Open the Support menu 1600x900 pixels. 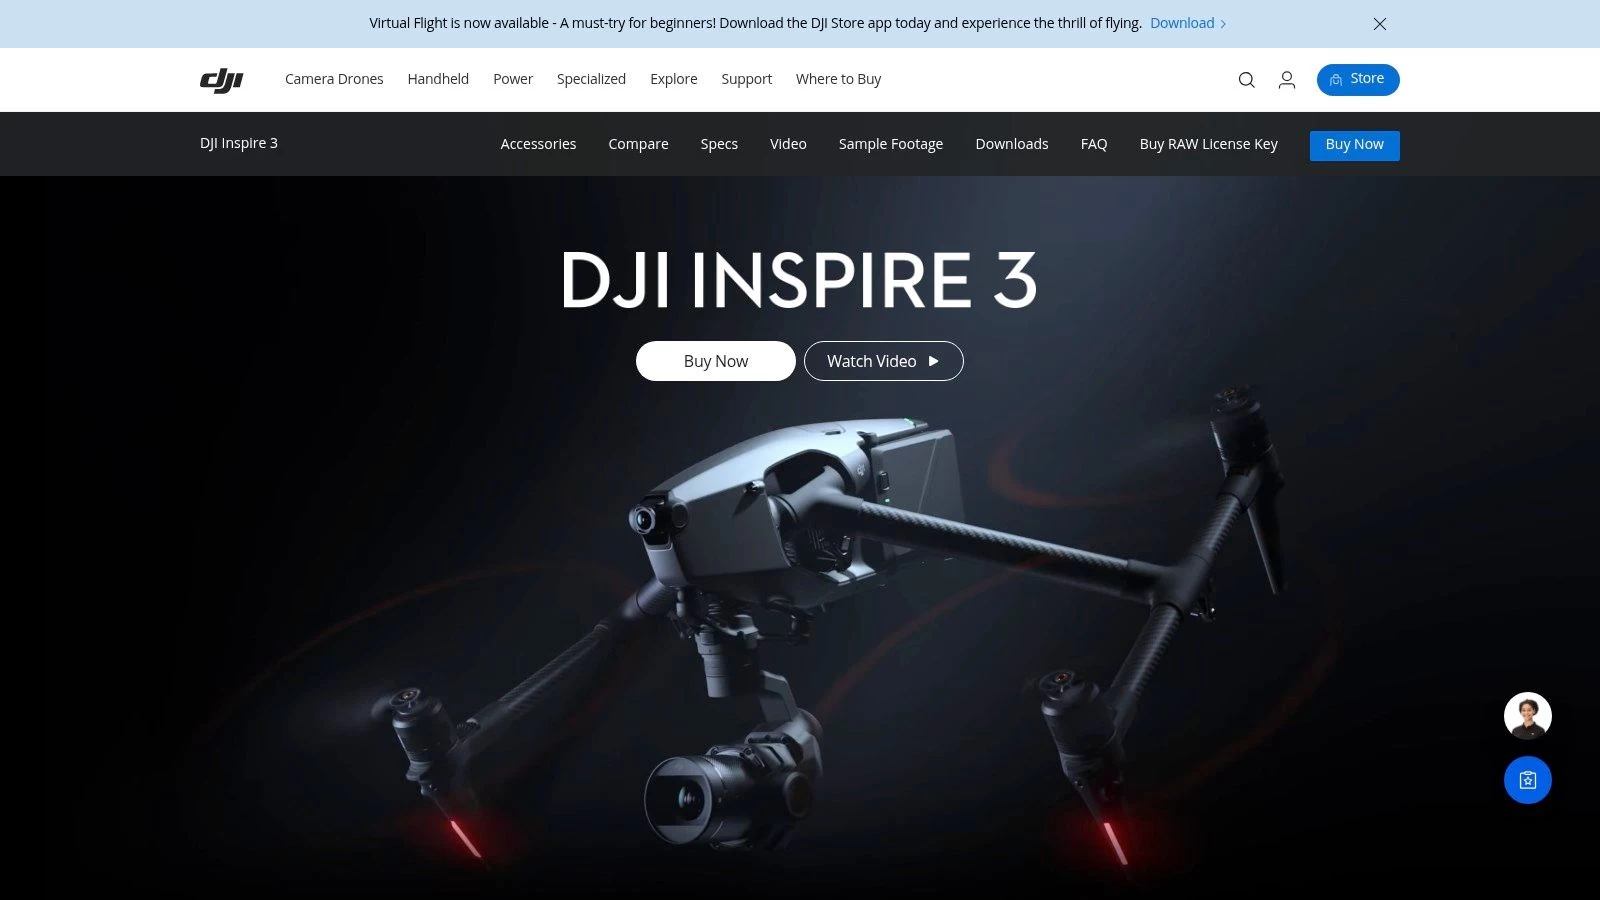747,79
